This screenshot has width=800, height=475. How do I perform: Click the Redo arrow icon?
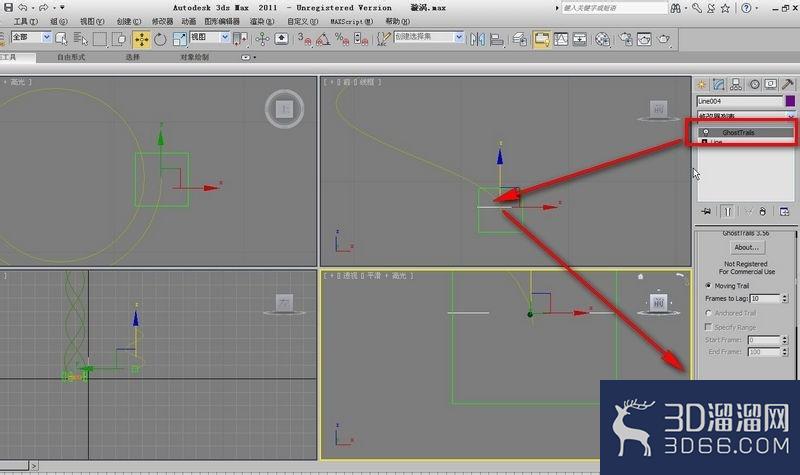point(44,8)
